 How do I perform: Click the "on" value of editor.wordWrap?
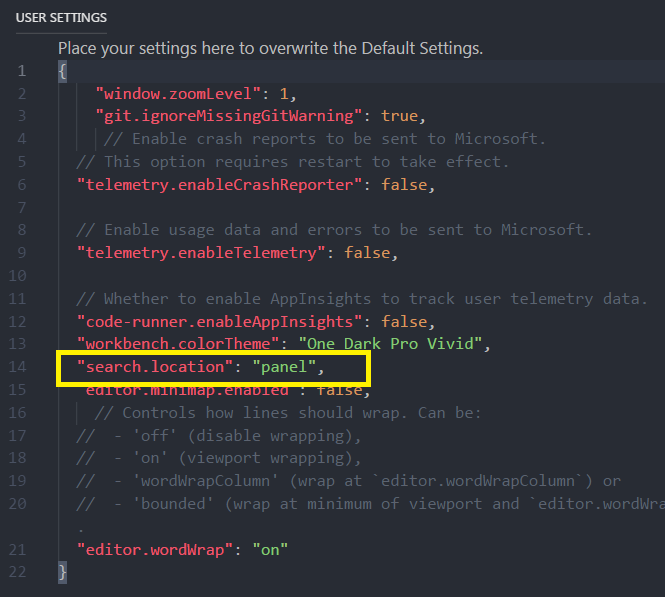[269, 549]
